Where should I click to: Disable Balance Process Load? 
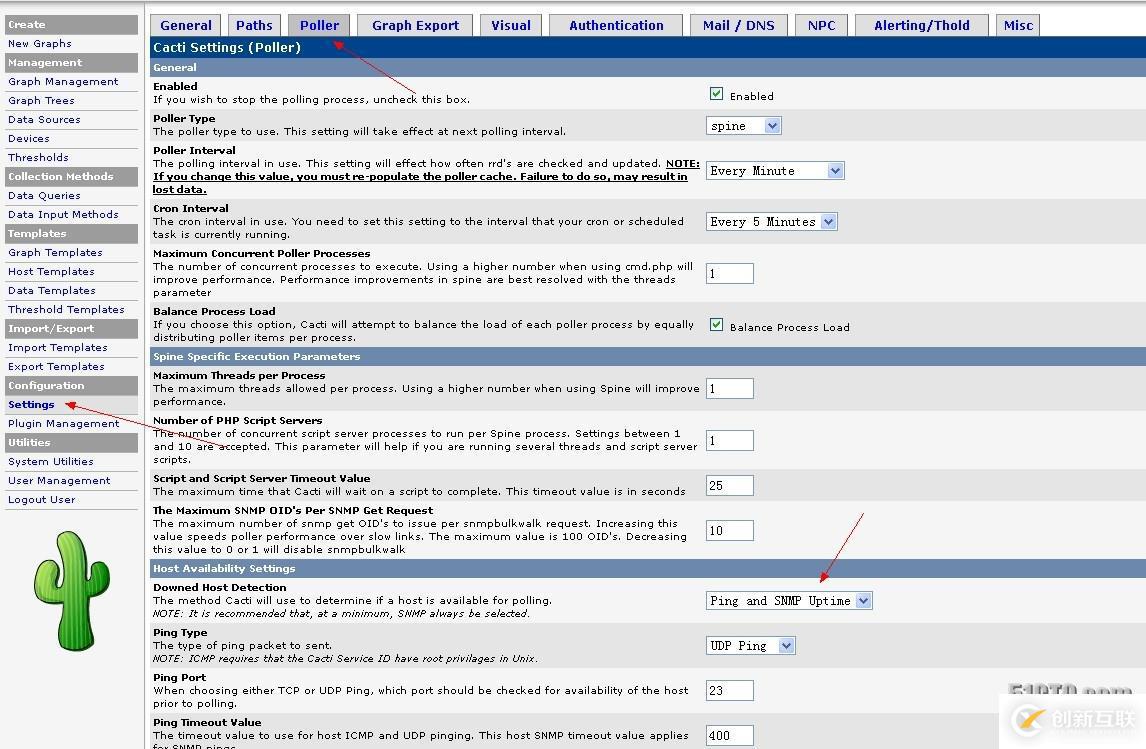coord(717,325)
